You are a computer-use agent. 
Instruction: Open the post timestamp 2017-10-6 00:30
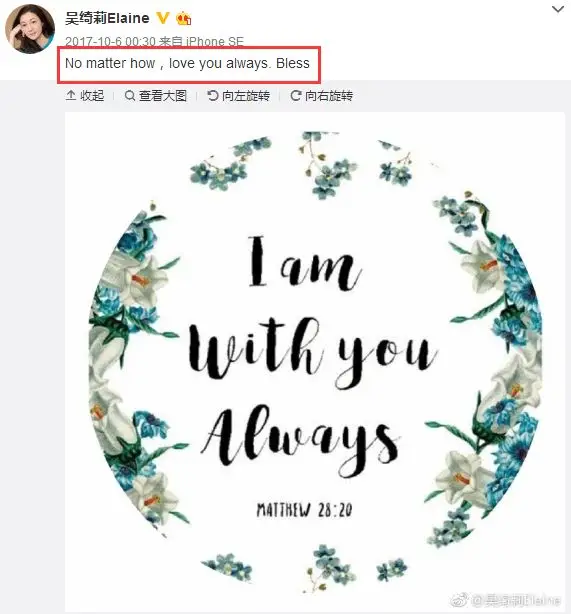click(110, 41)
